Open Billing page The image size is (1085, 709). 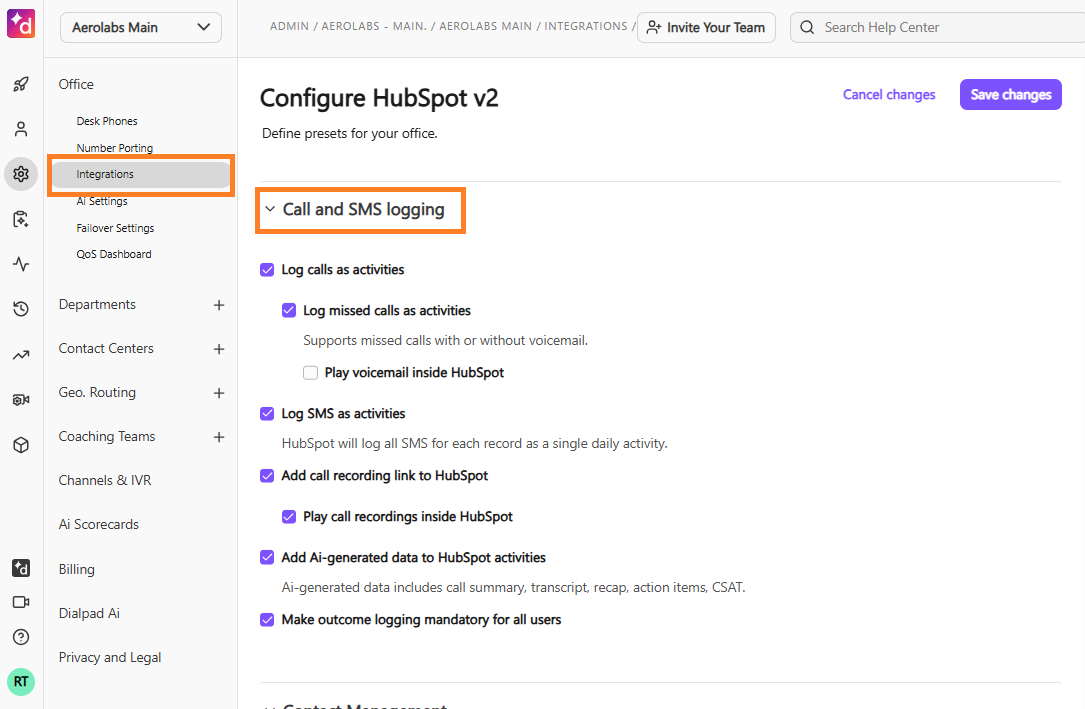(x=76, y=569)
